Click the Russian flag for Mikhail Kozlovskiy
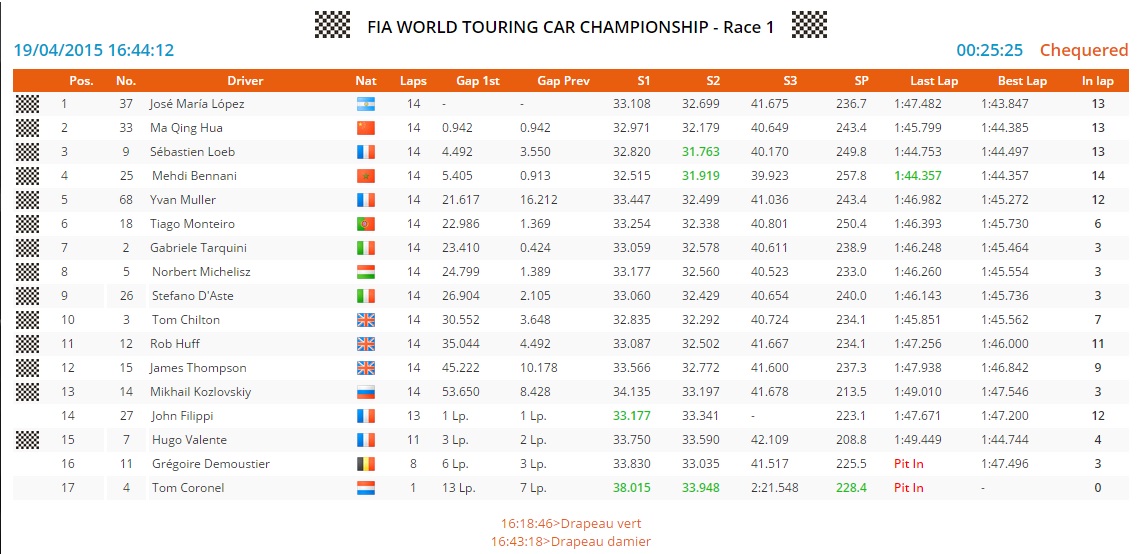1141x554 pixels. click(x=365, y=392)
